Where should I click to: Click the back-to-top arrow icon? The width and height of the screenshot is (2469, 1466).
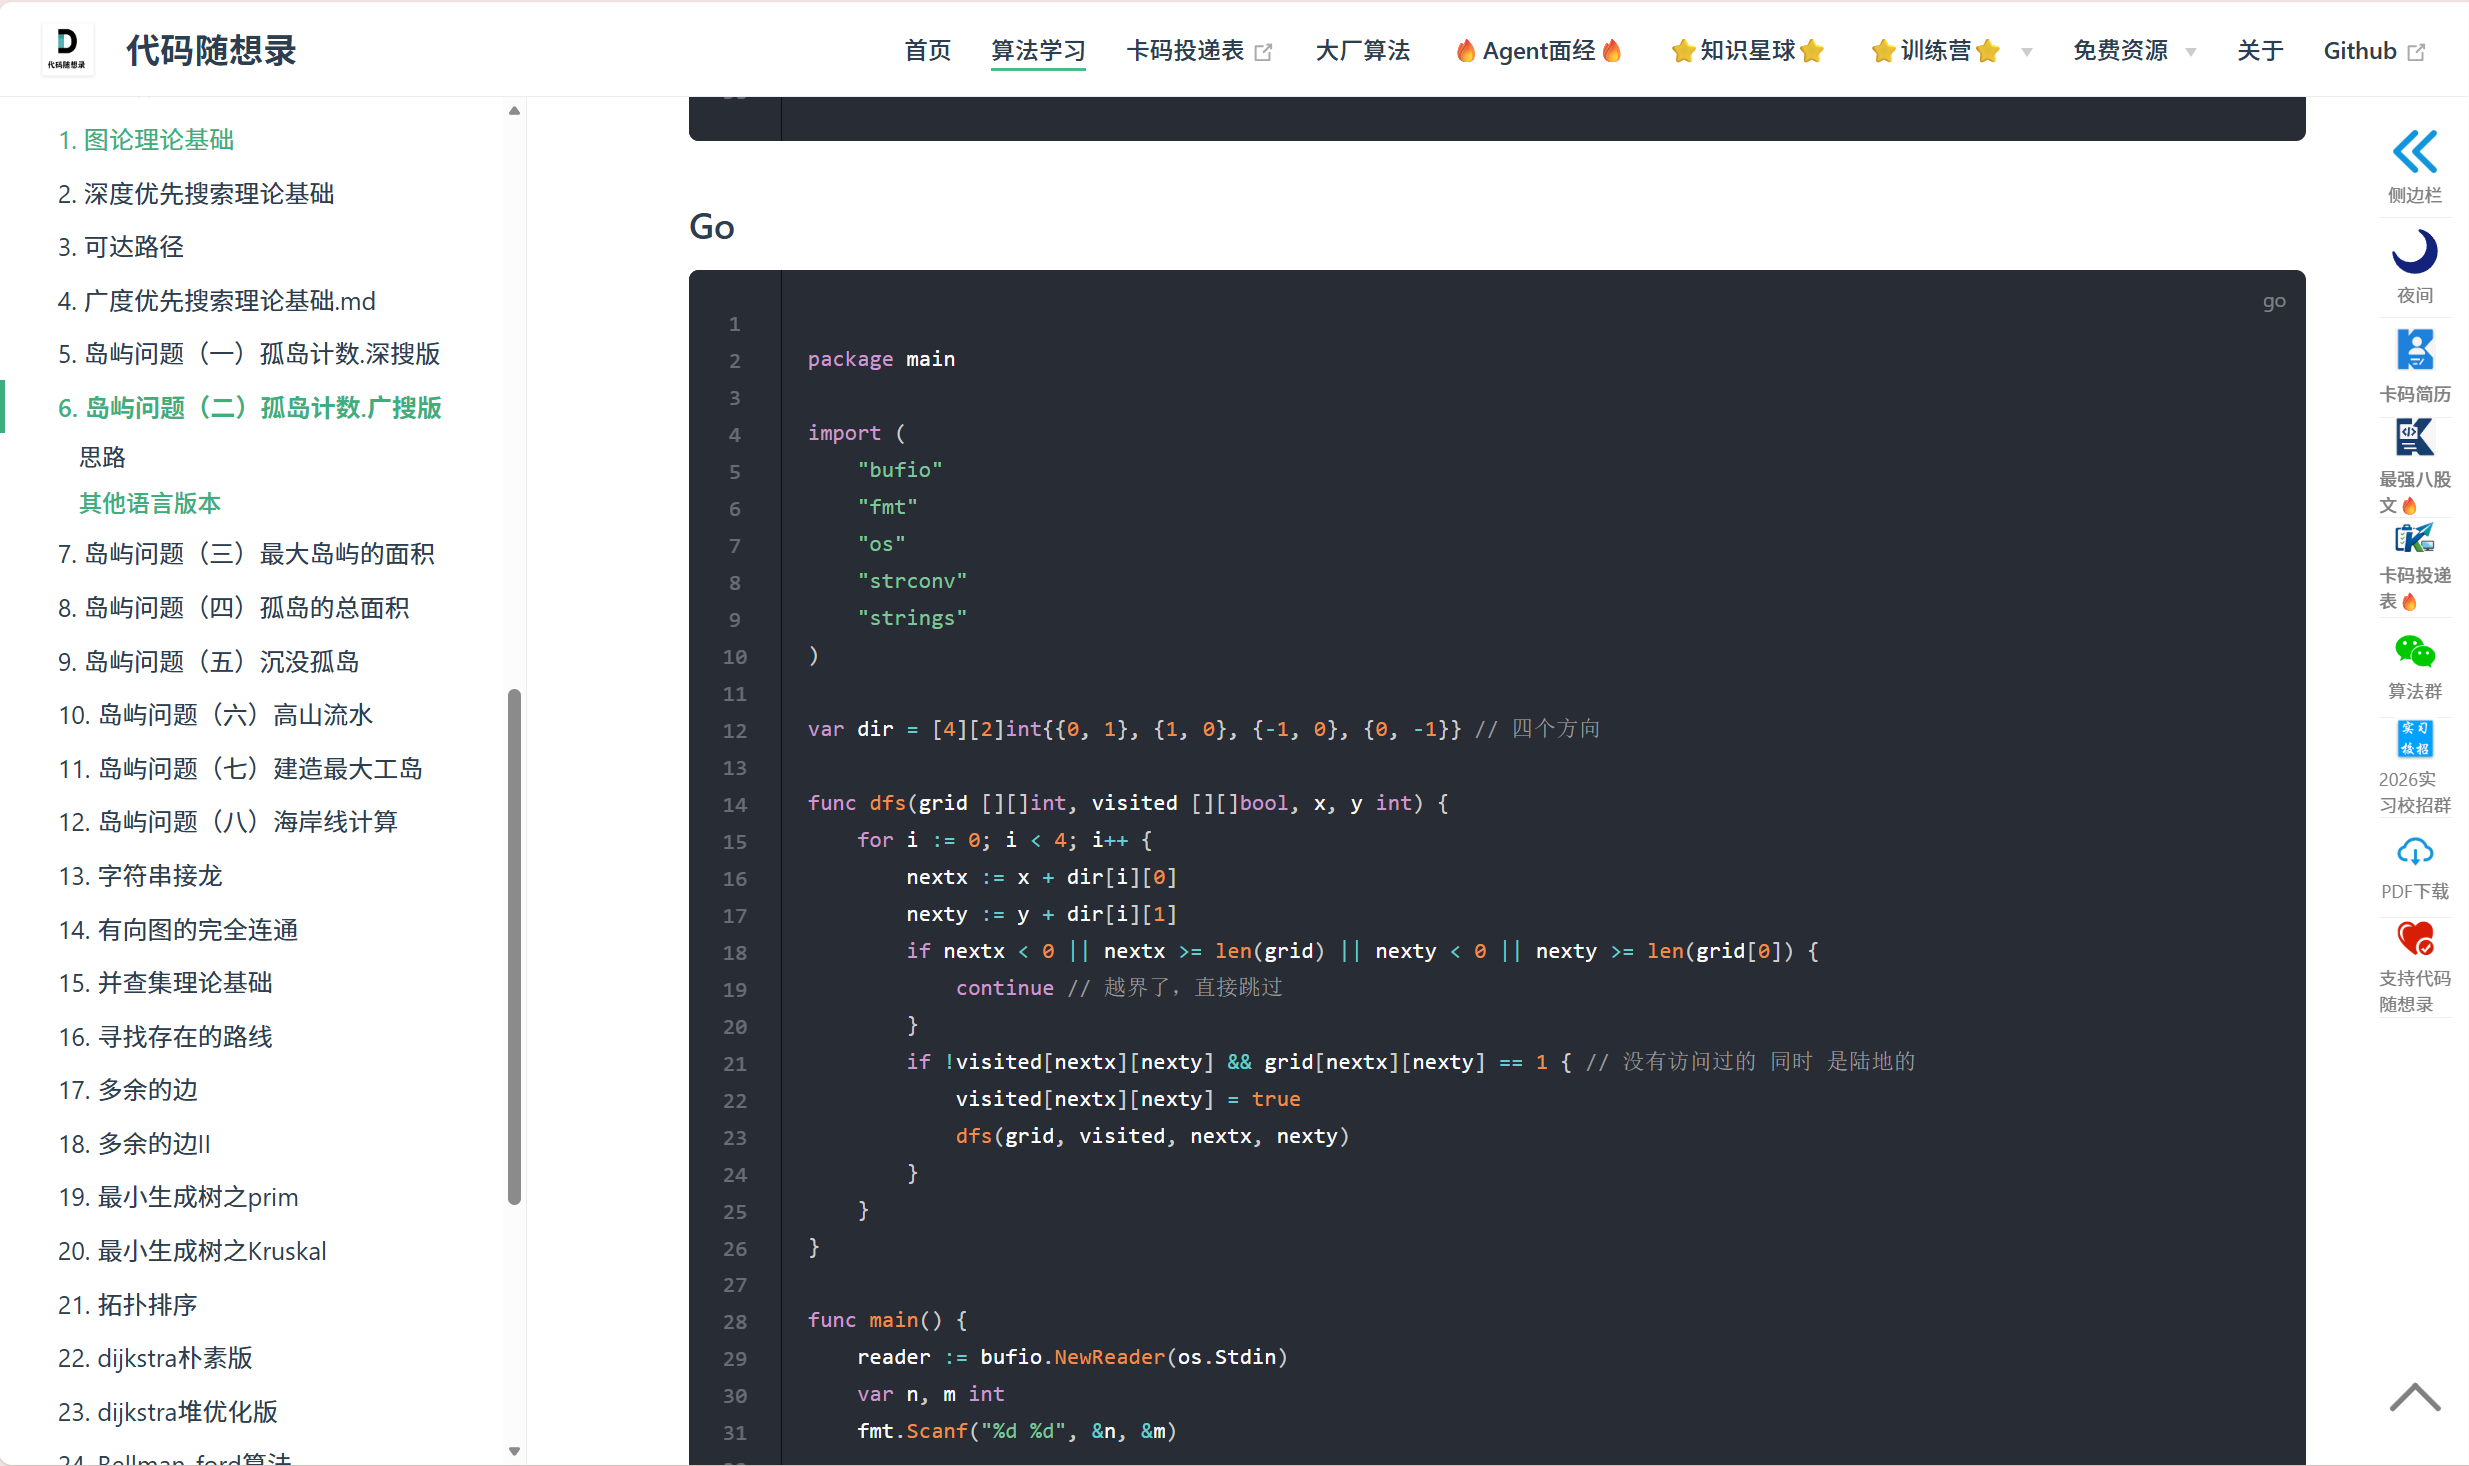coord(2414,1396)
